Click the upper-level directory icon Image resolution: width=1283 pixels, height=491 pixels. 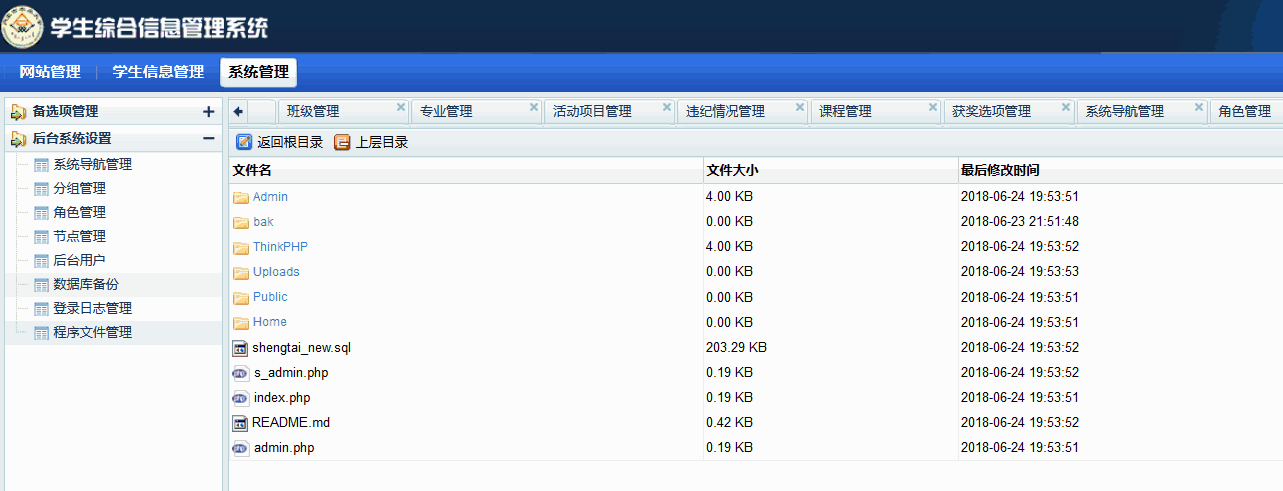point(342,142)
